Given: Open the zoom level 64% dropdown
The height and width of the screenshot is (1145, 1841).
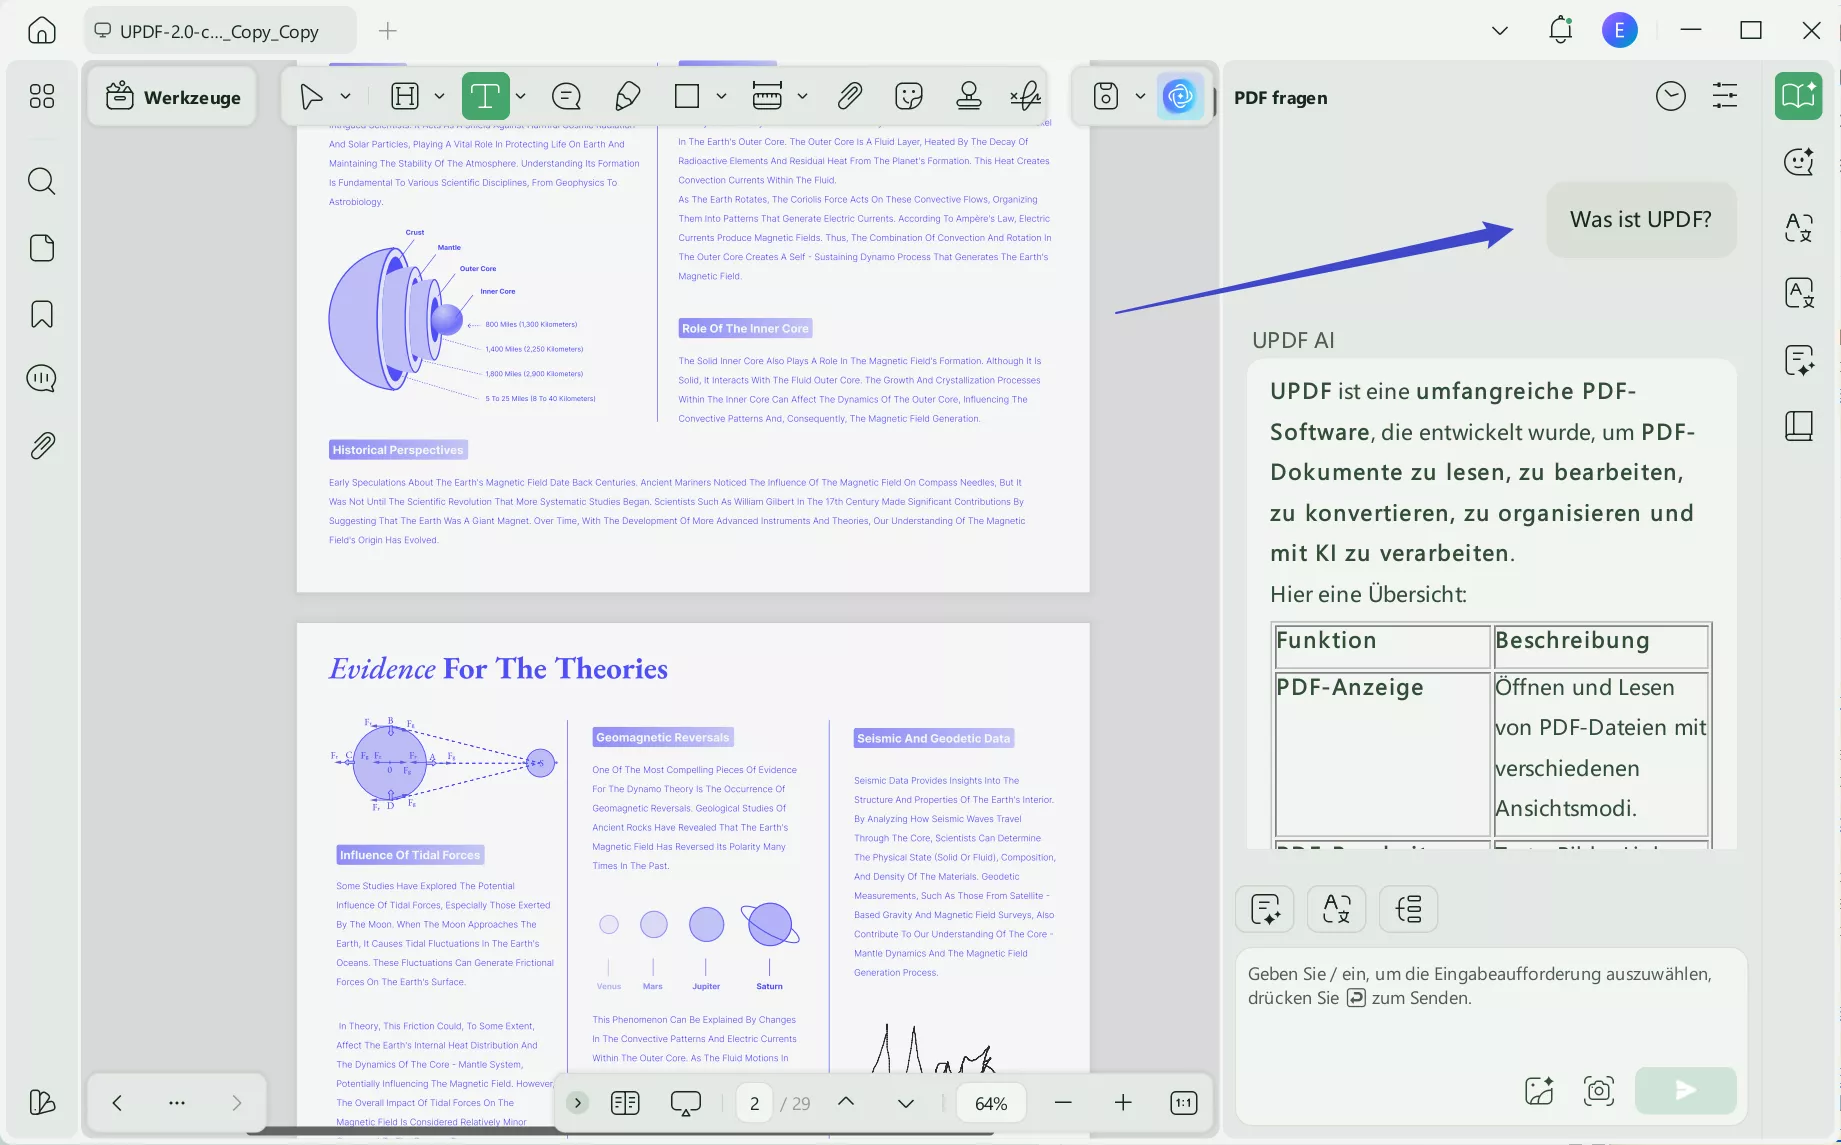Looking at the screenshot, I should 991,1103.
